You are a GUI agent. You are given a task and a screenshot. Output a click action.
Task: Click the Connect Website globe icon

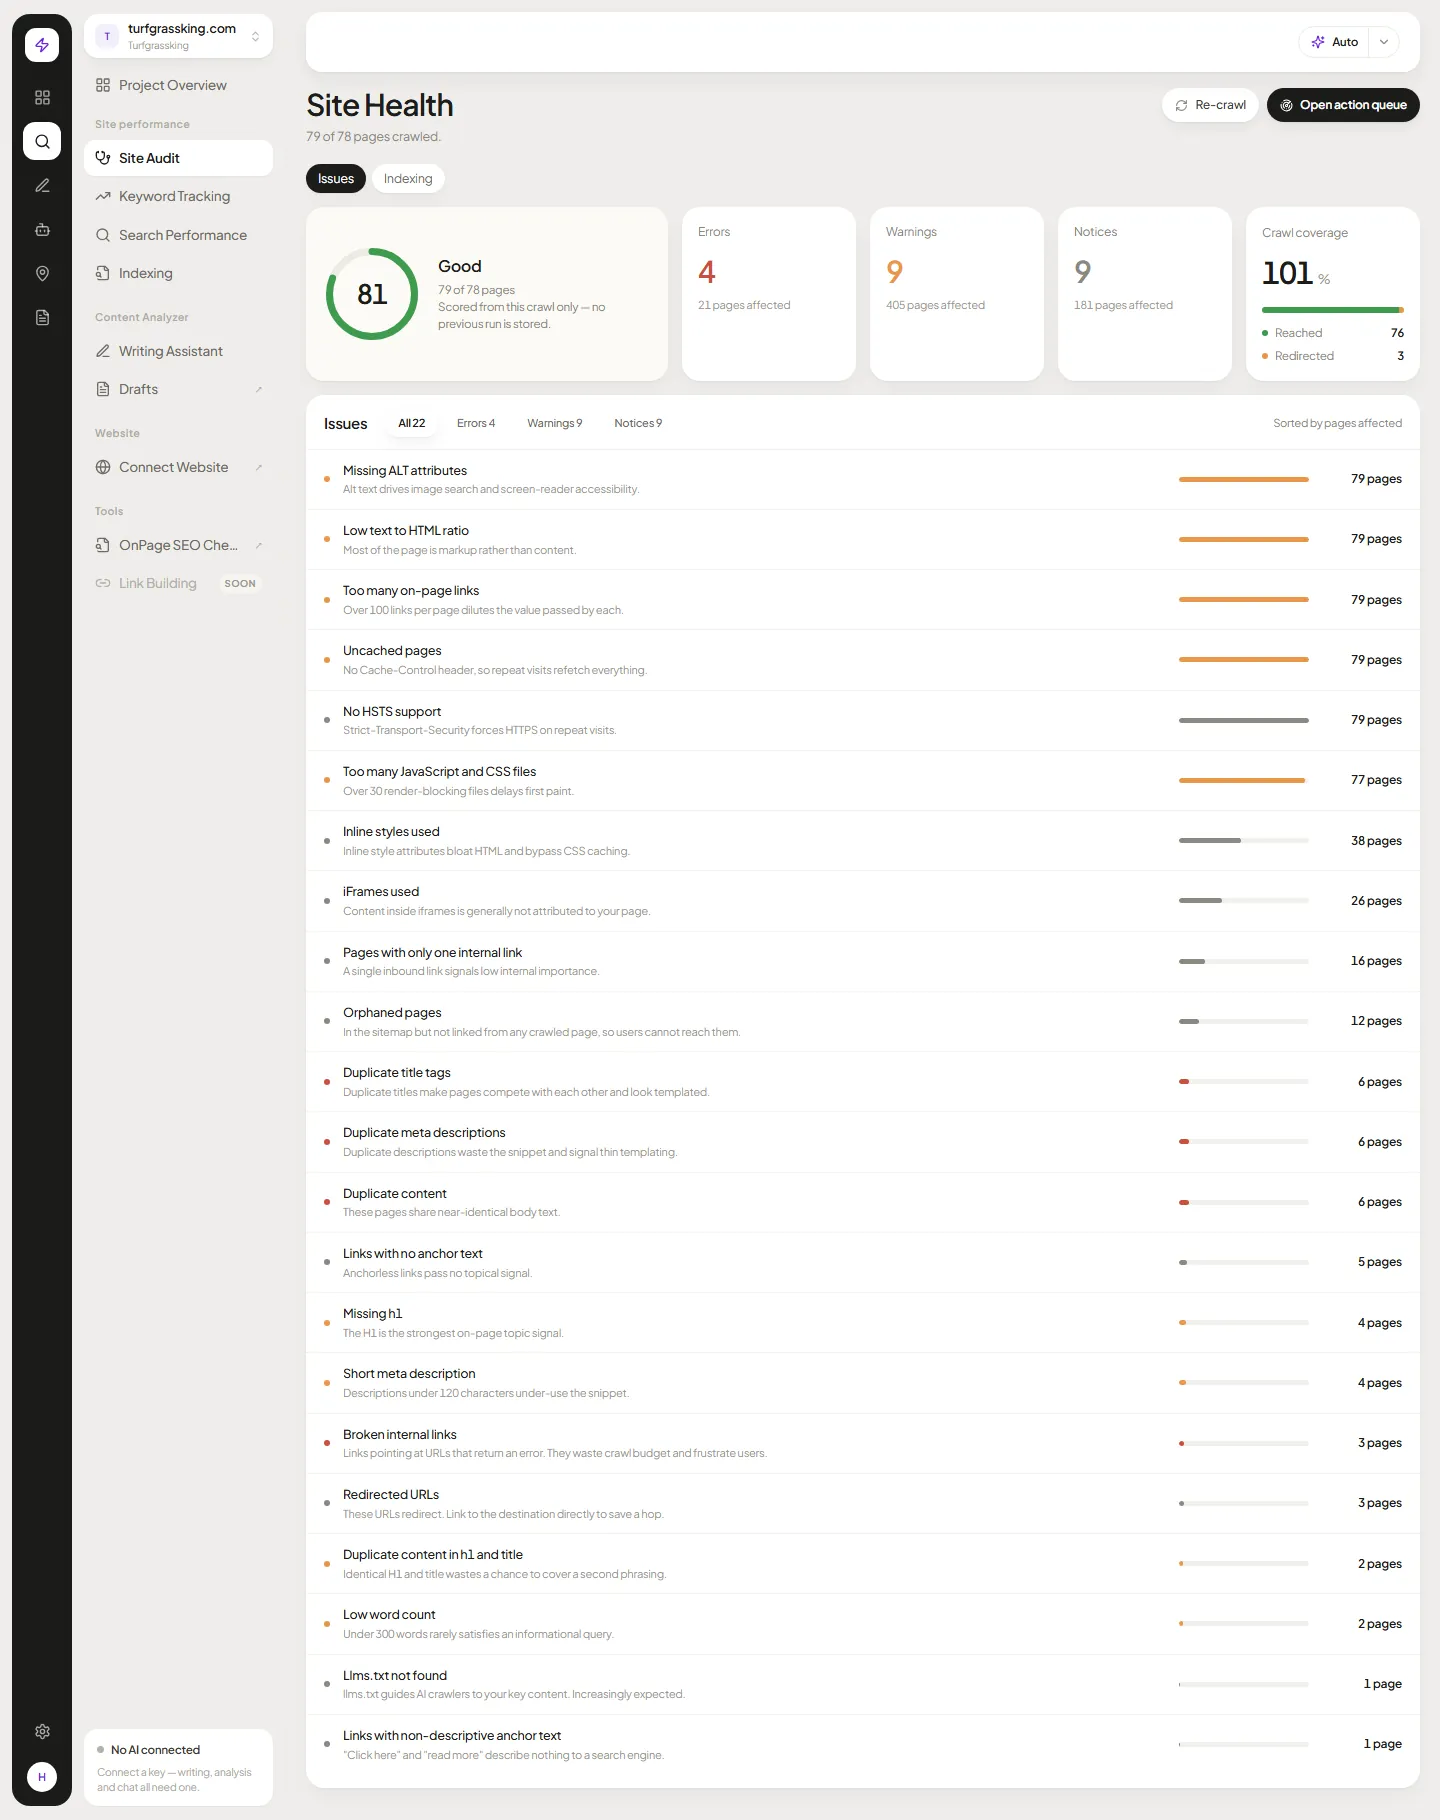pos(103,467)
